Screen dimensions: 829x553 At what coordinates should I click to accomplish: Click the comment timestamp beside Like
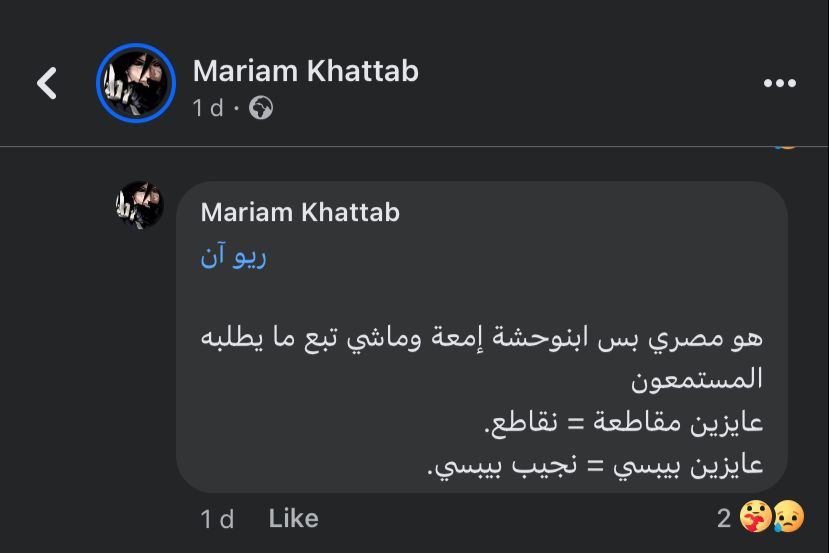[217, 518]
